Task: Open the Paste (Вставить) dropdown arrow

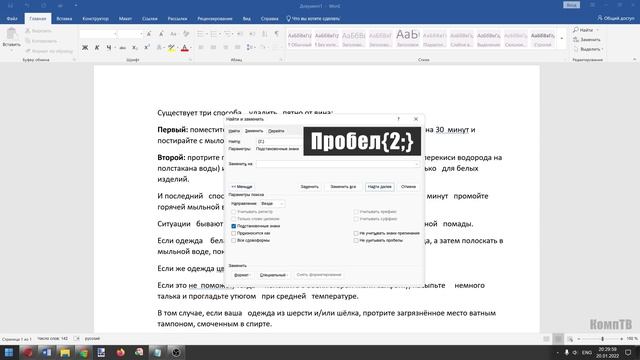Action: [x=11, y=50]
